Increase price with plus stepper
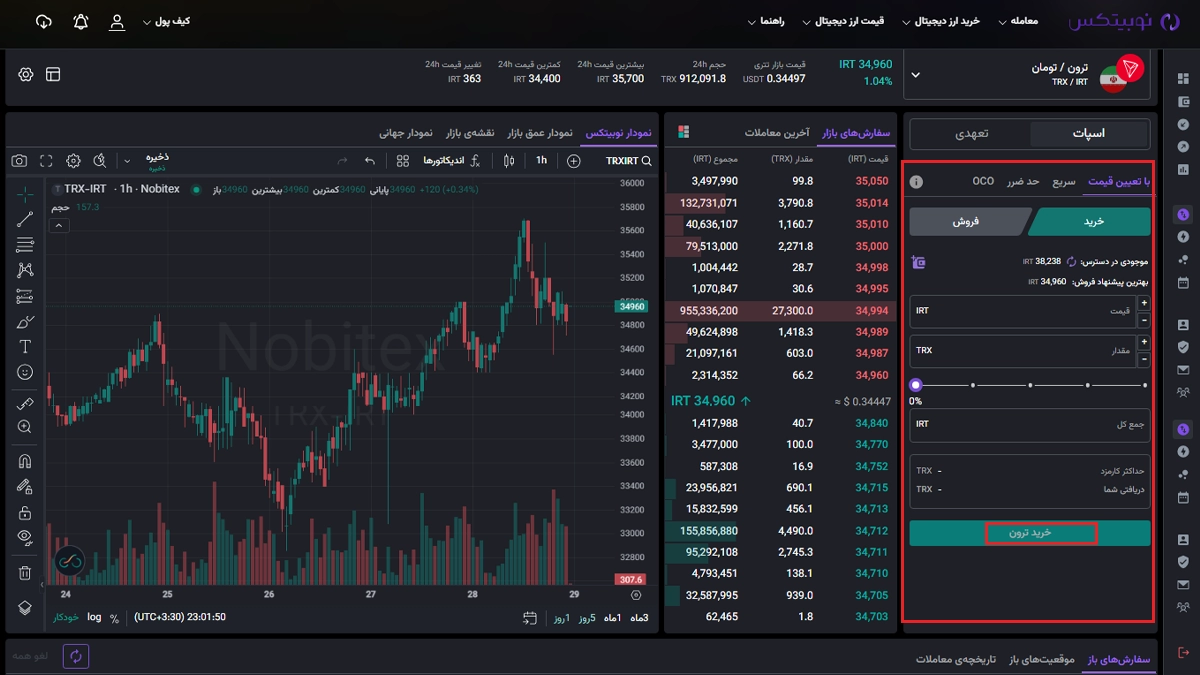The width and height of the screenshot is (1200, 675). tap(1144, 303)
